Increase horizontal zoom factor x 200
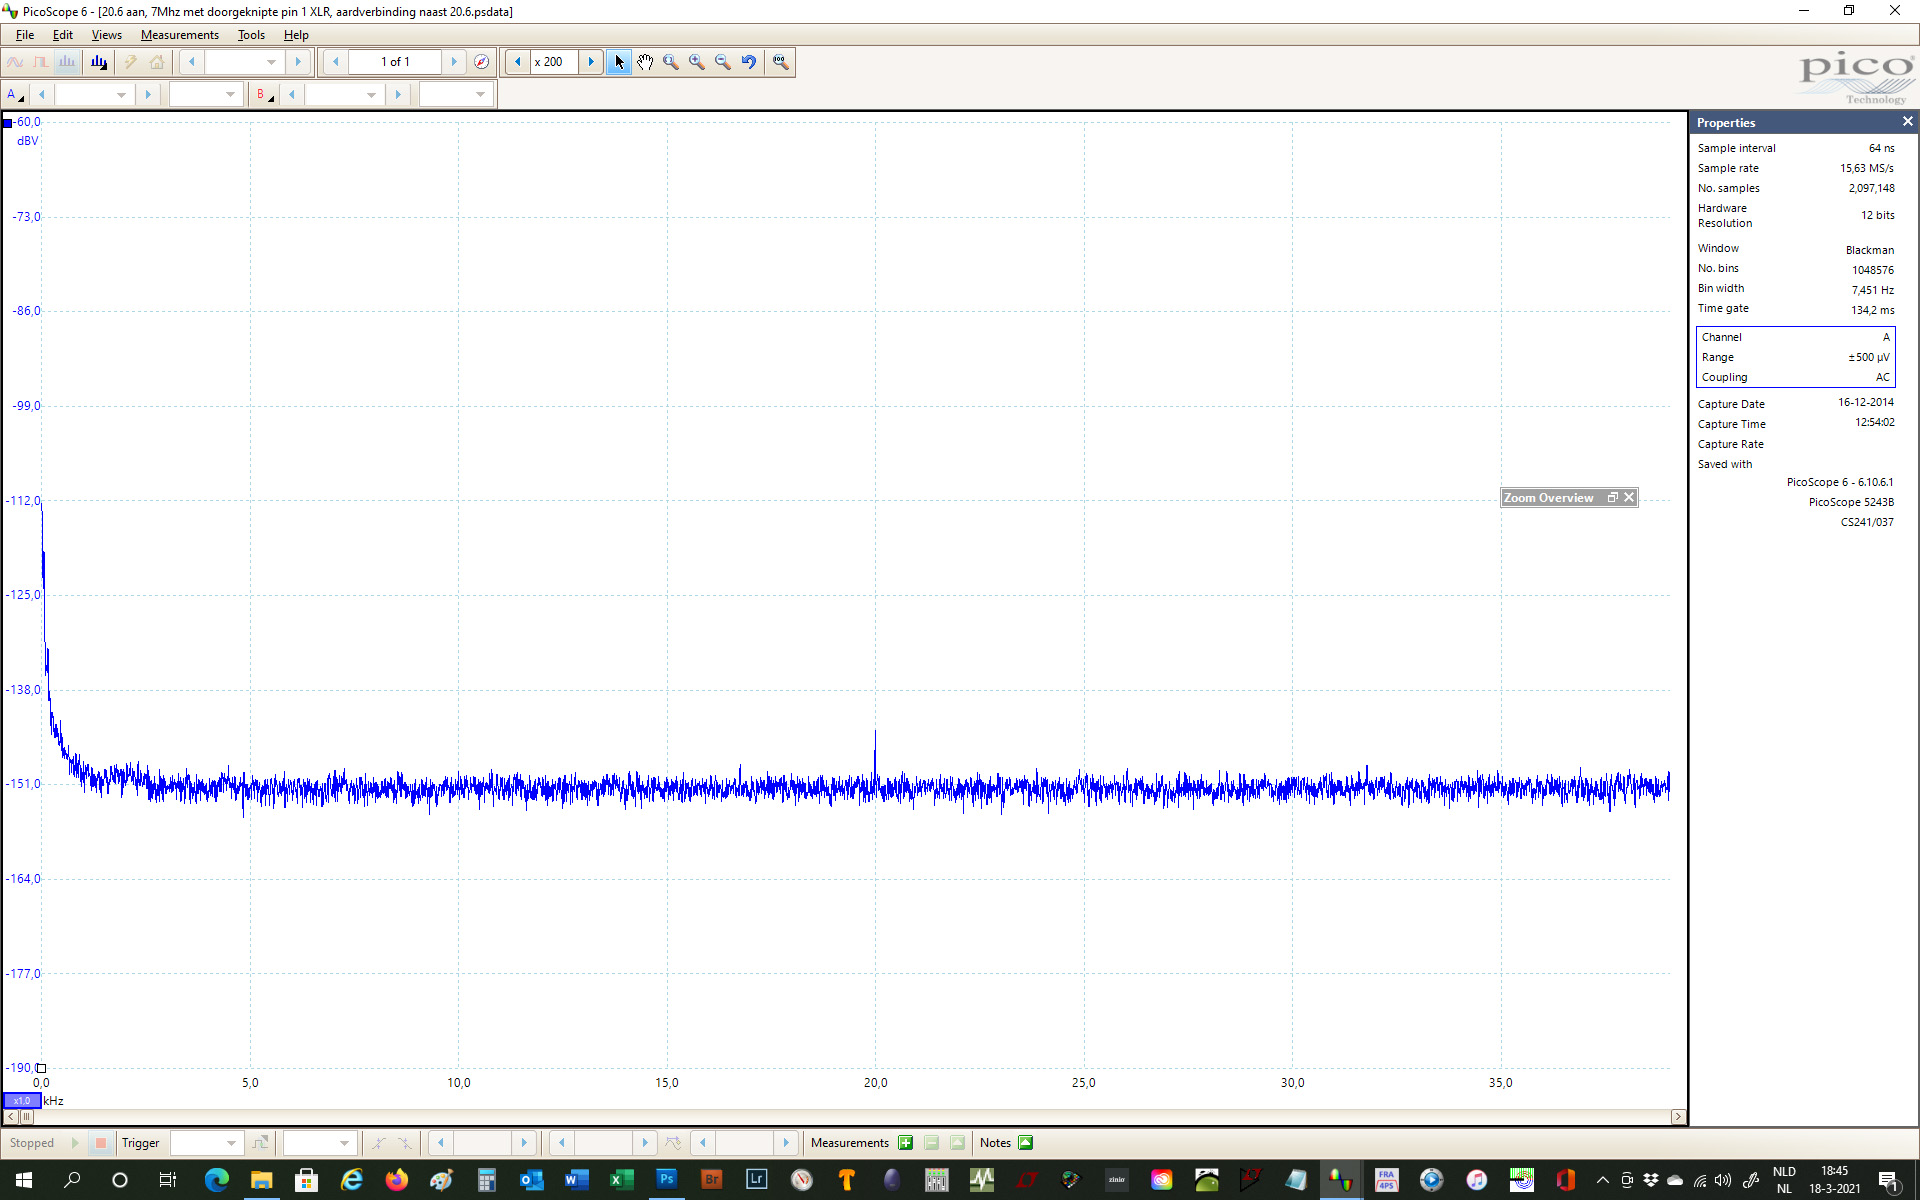 (x=591, y=62)
